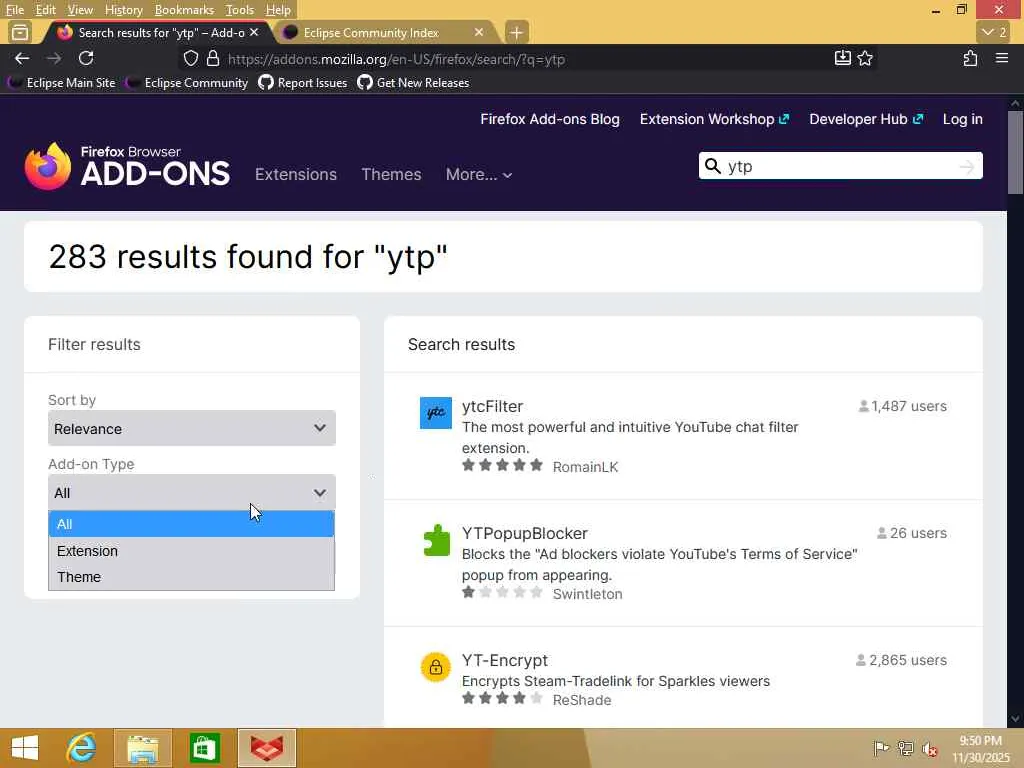Open the History menu
The height and width of the screenshot is (768, 1024).
123,10
